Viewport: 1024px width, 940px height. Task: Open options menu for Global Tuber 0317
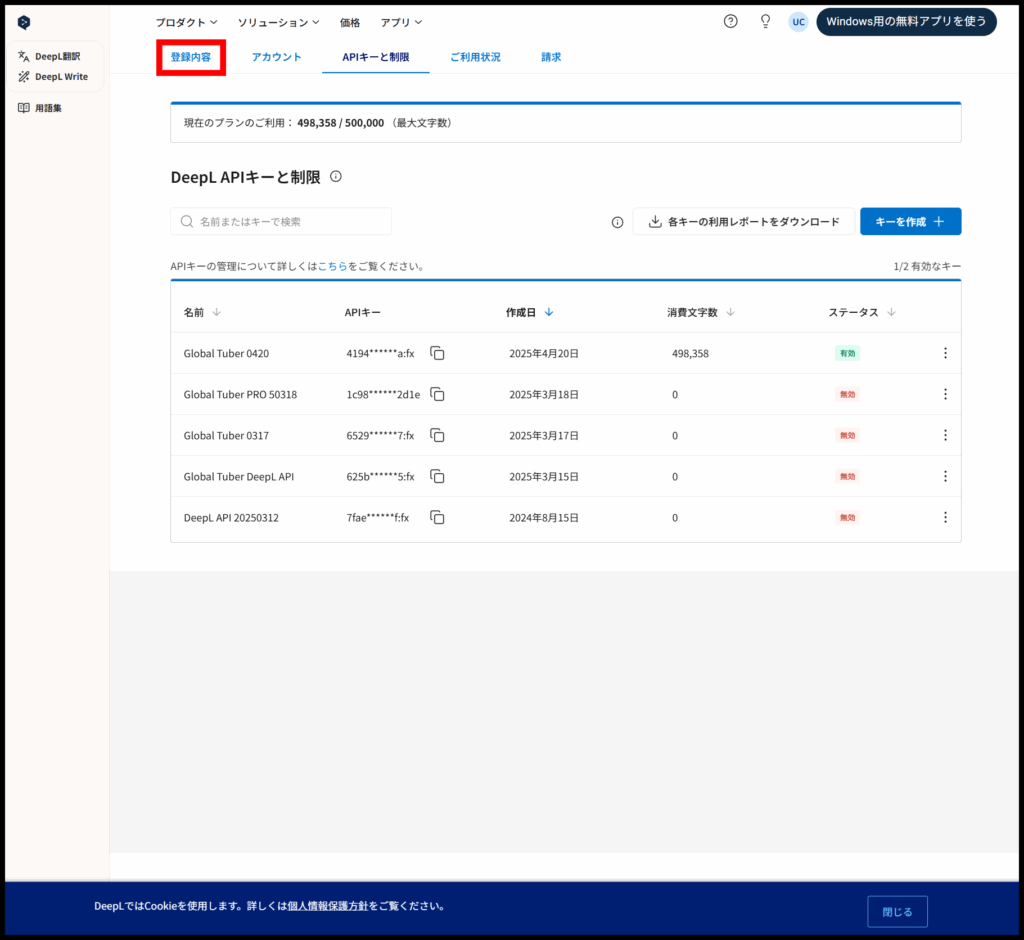tap(945, 436)
